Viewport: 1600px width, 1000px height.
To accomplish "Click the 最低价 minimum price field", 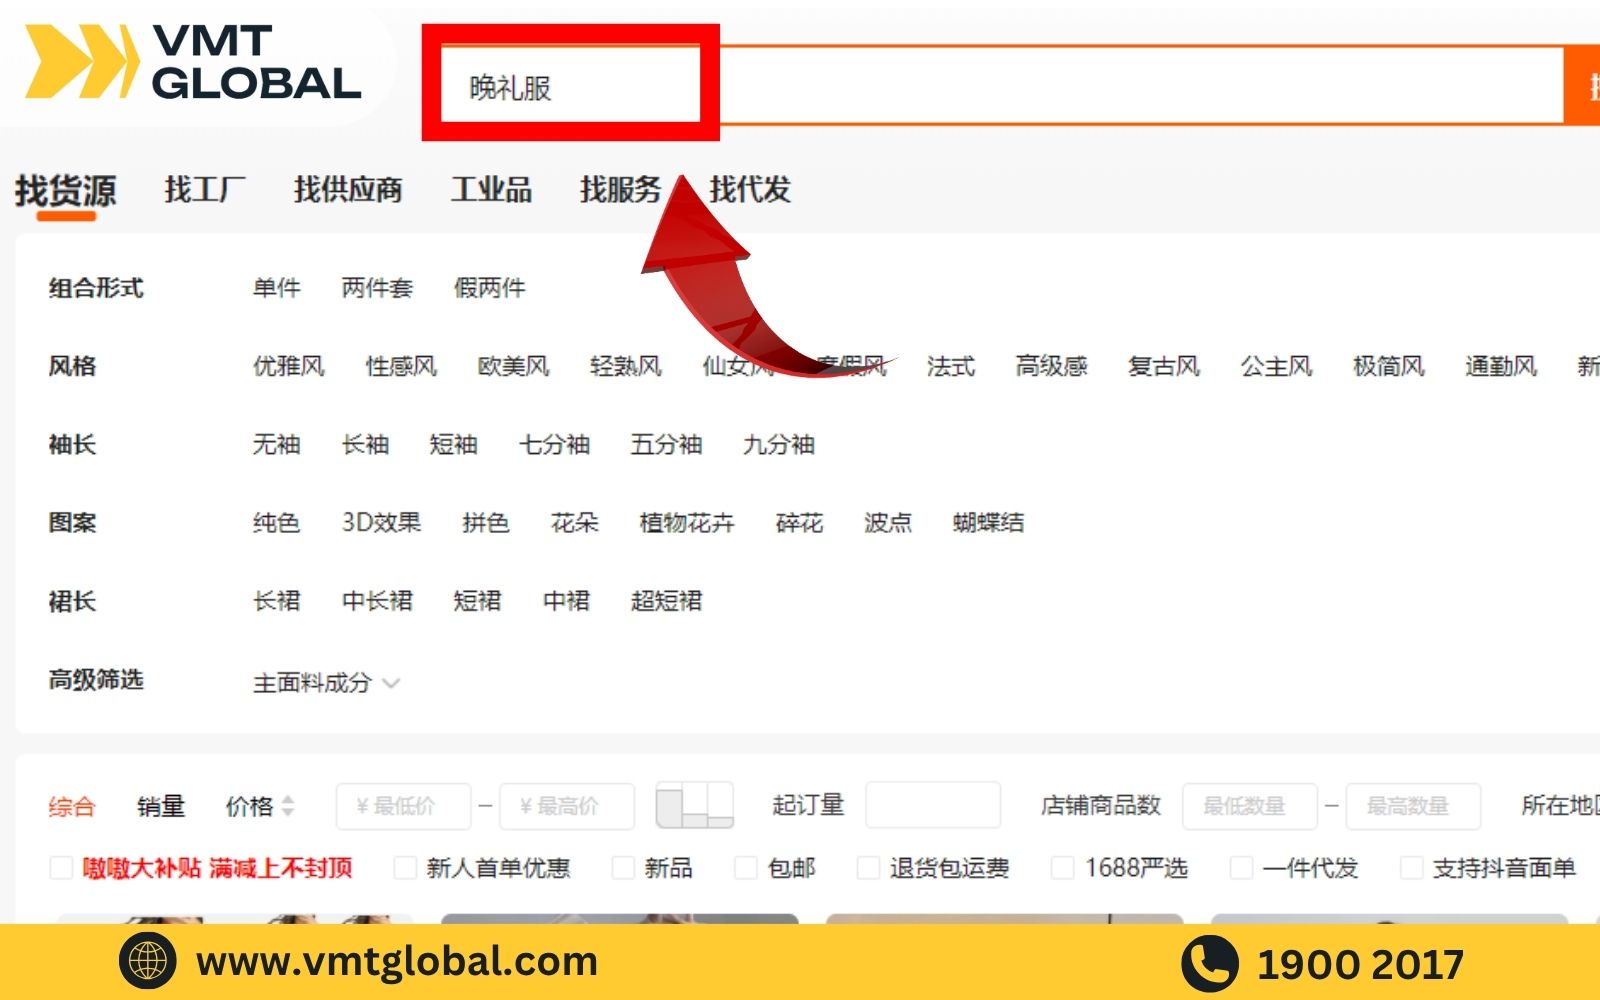I will [x=403, y=806].
